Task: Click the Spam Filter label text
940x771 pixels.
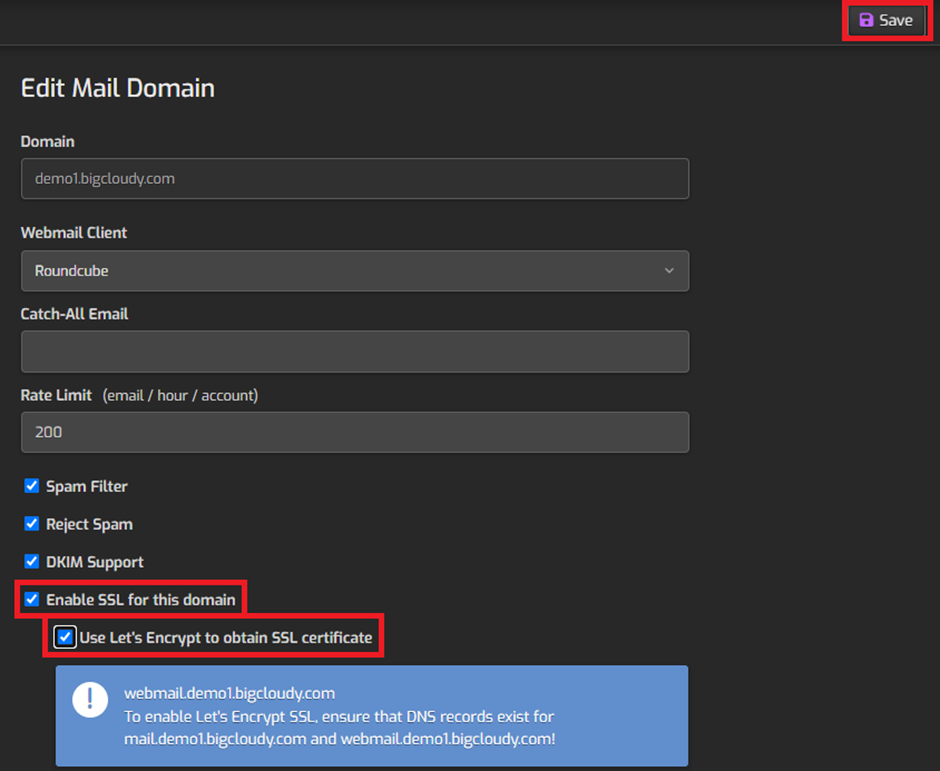Action: pyautogui.click(x=90, y=486)
